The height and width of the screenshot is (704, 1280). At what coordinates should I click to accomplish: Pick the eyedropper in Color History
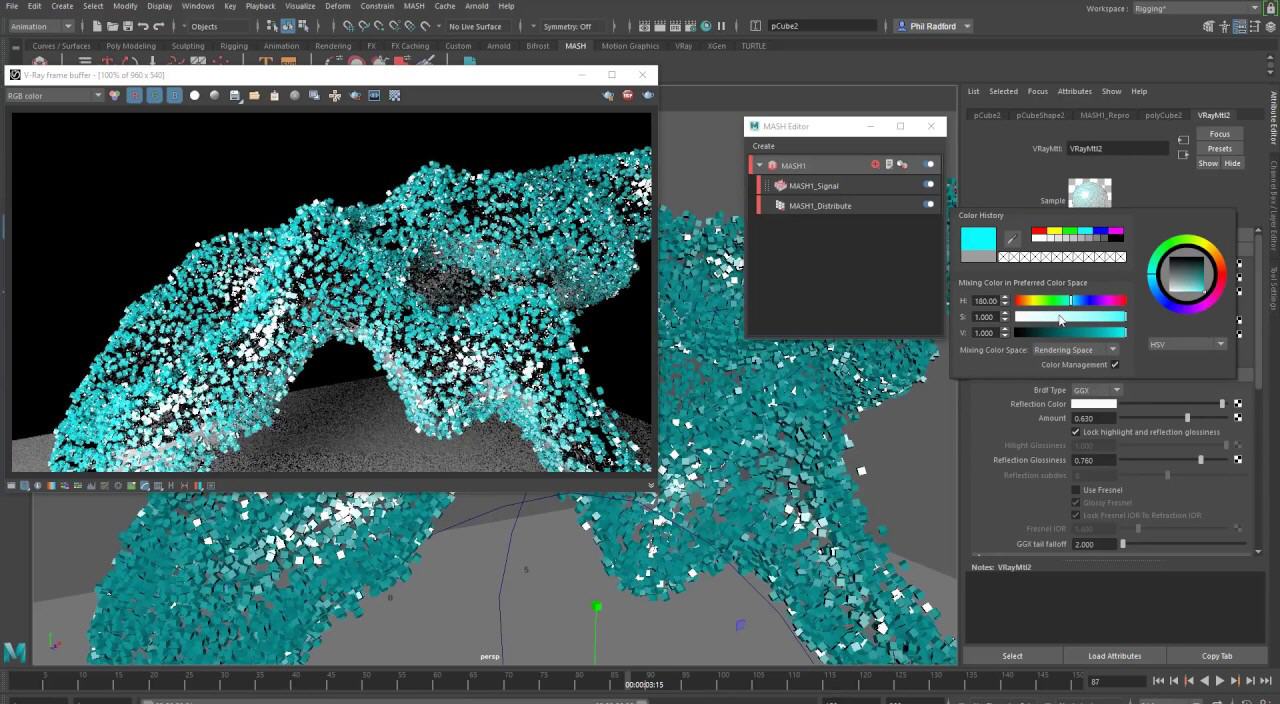point(1012,239)
